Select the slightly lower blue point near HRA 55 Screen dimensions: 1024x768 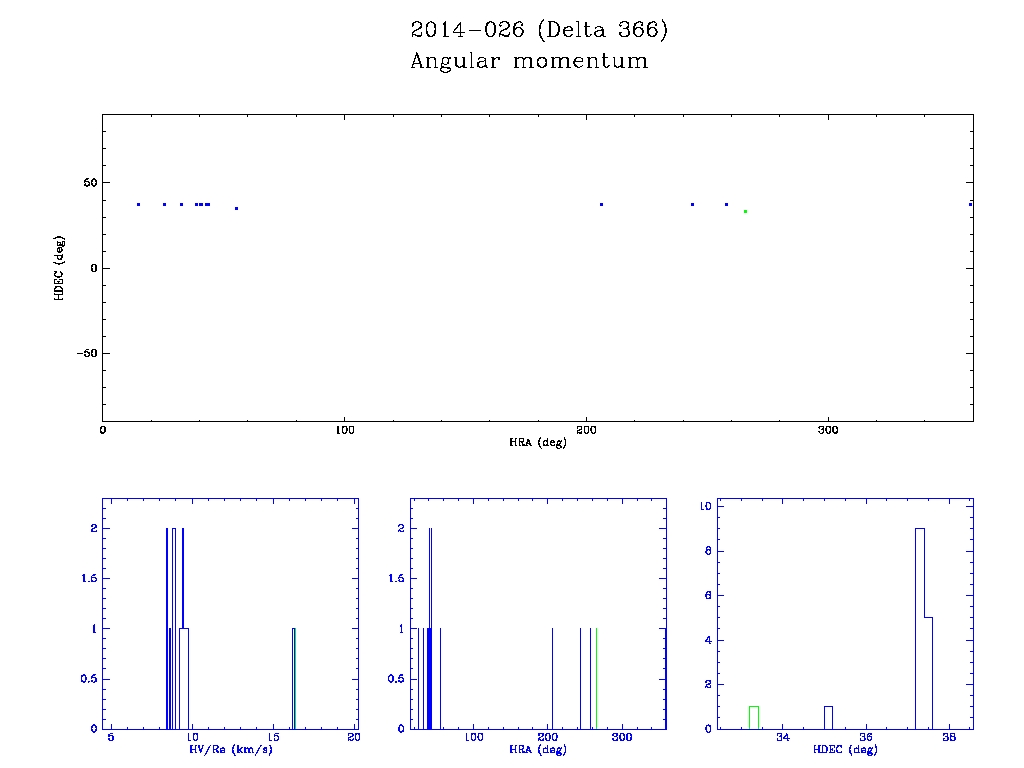[236, 208]
